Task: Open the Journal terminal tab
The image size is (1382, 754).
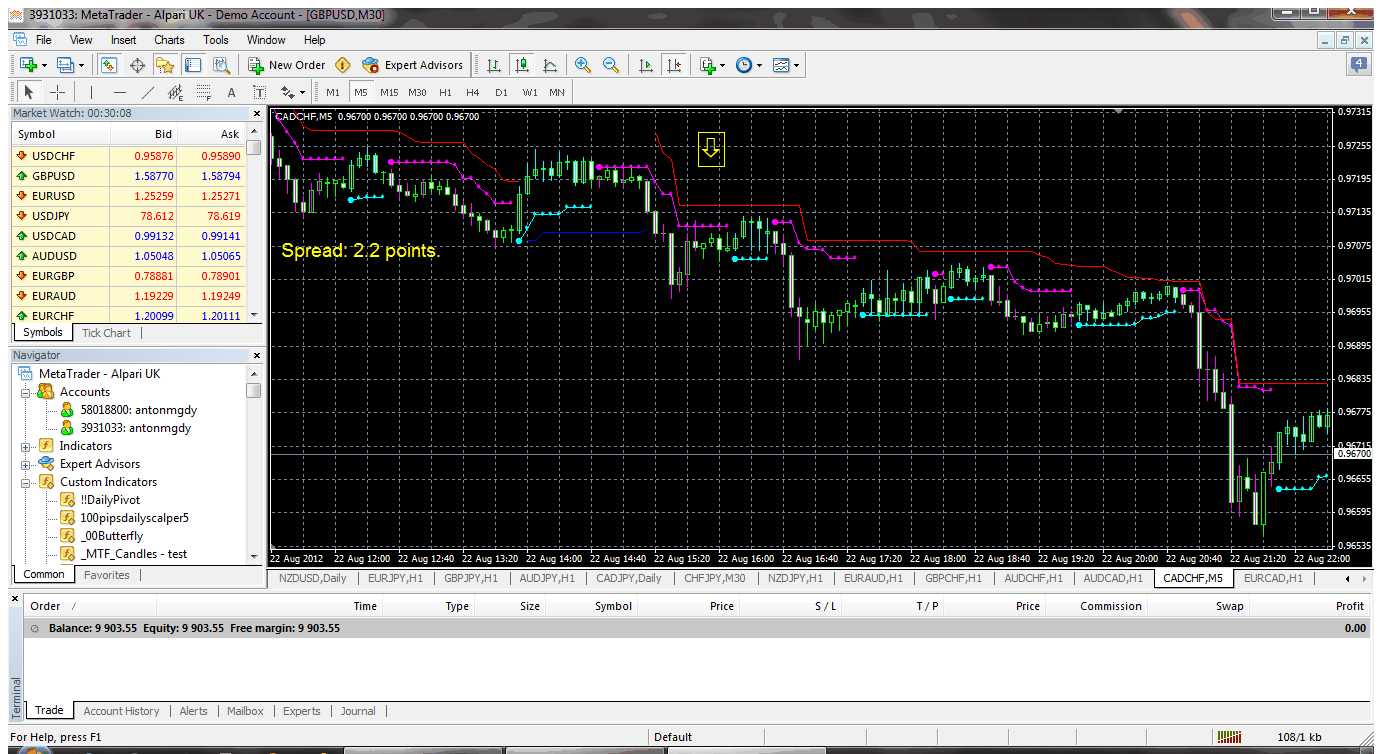Action: coord(358,711)
